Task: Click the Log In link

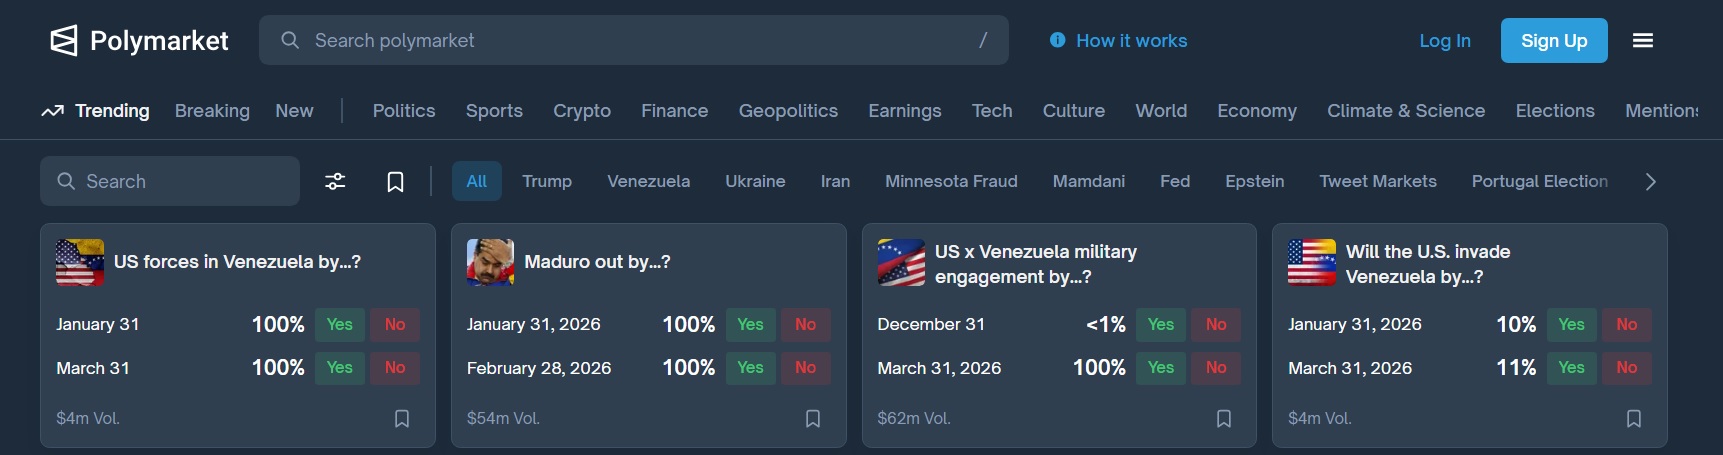Action: point(1445,41)
